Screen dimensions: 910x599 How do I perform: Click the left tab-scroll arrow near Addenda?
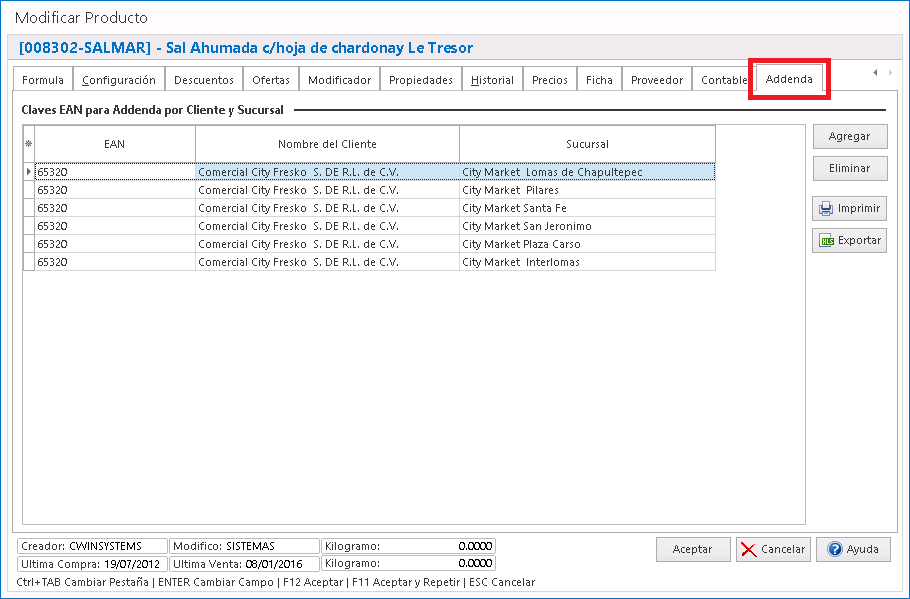pyautogui.click(x=874, y=72)
